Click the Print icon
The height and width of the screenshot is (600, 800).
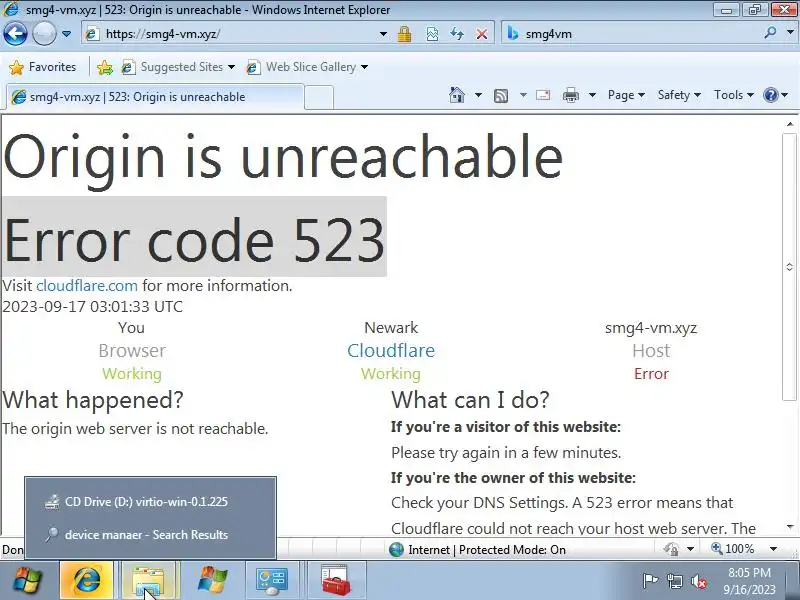(x=570, y=95)
